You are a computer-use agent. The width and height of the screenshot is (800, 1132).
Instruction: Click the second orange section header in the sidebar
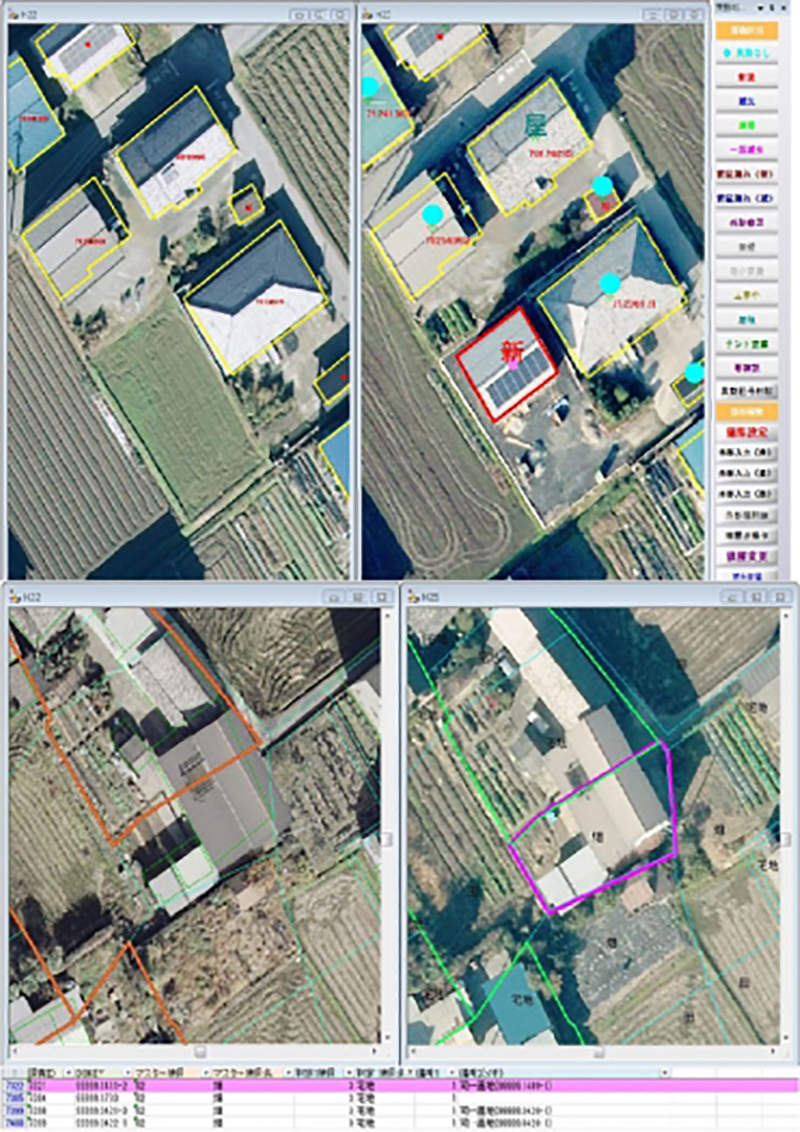point(746,412)
